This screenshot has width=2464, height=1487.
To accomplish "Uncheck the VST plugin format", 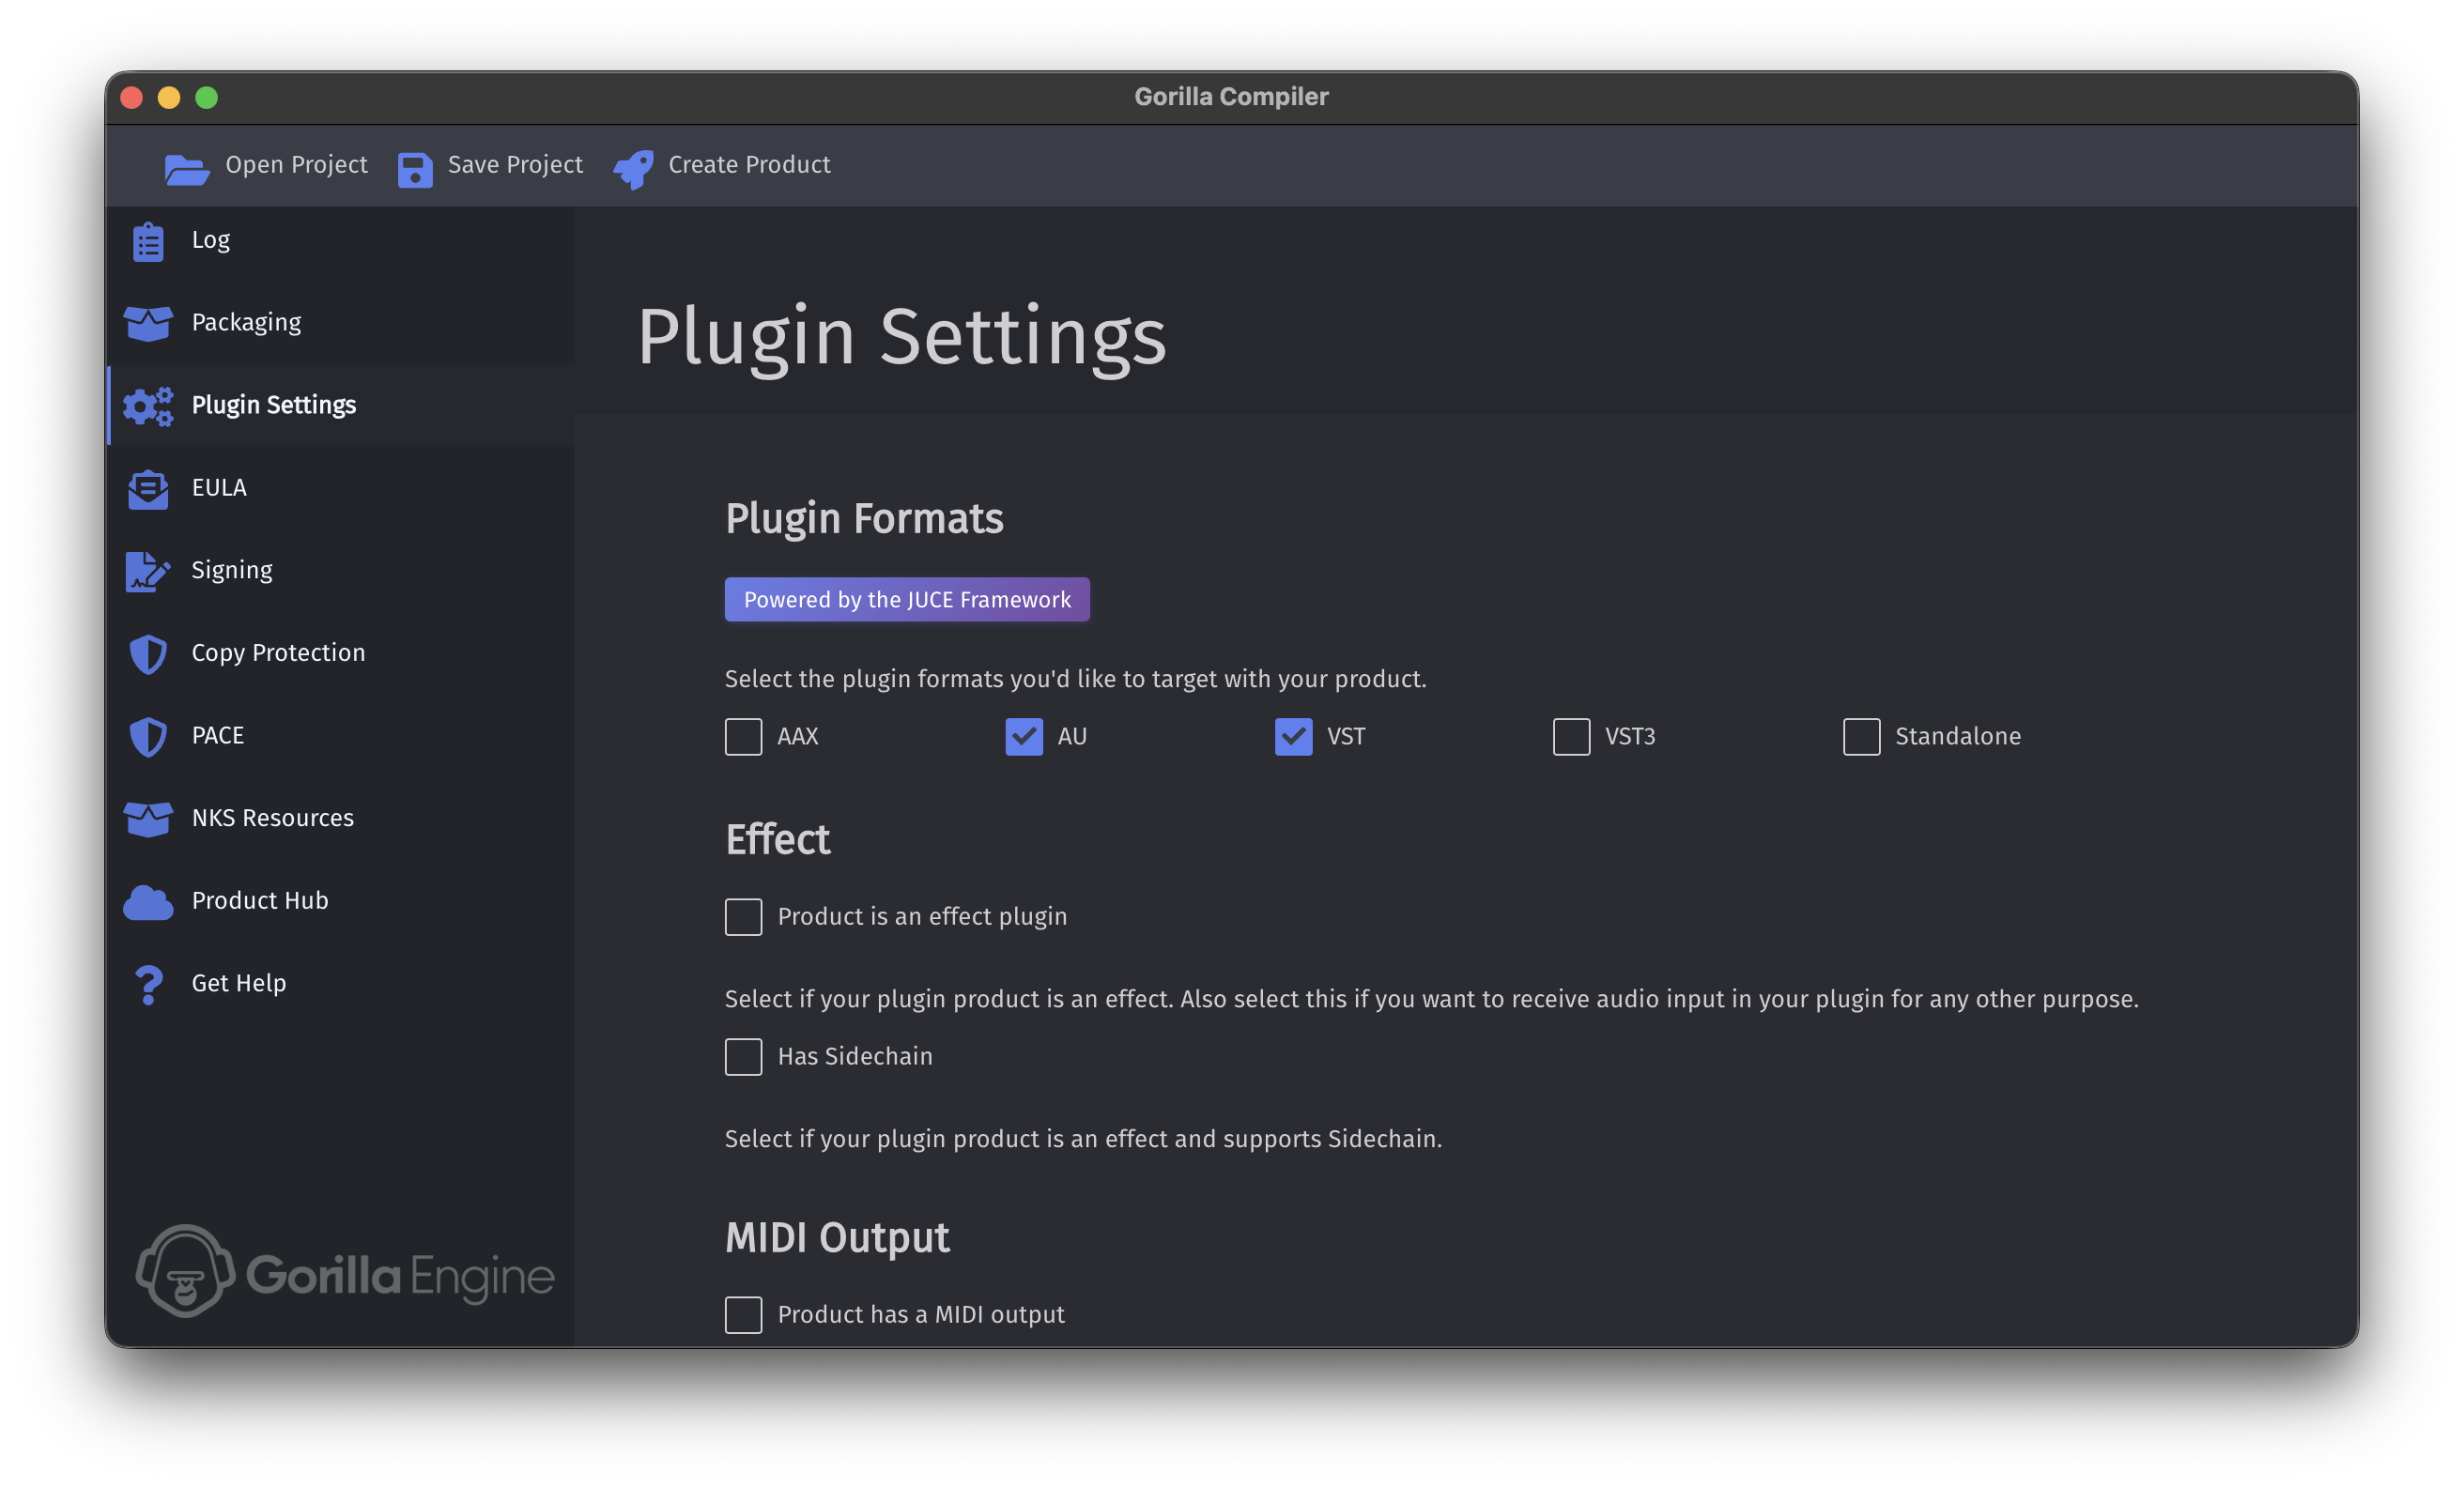I will pyautogui.click(x=1293, y=737).
